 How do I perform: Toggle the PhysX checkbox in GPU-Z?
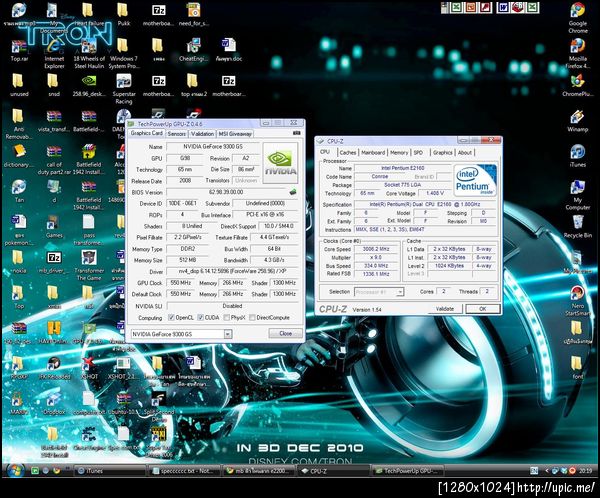[227, 317]
